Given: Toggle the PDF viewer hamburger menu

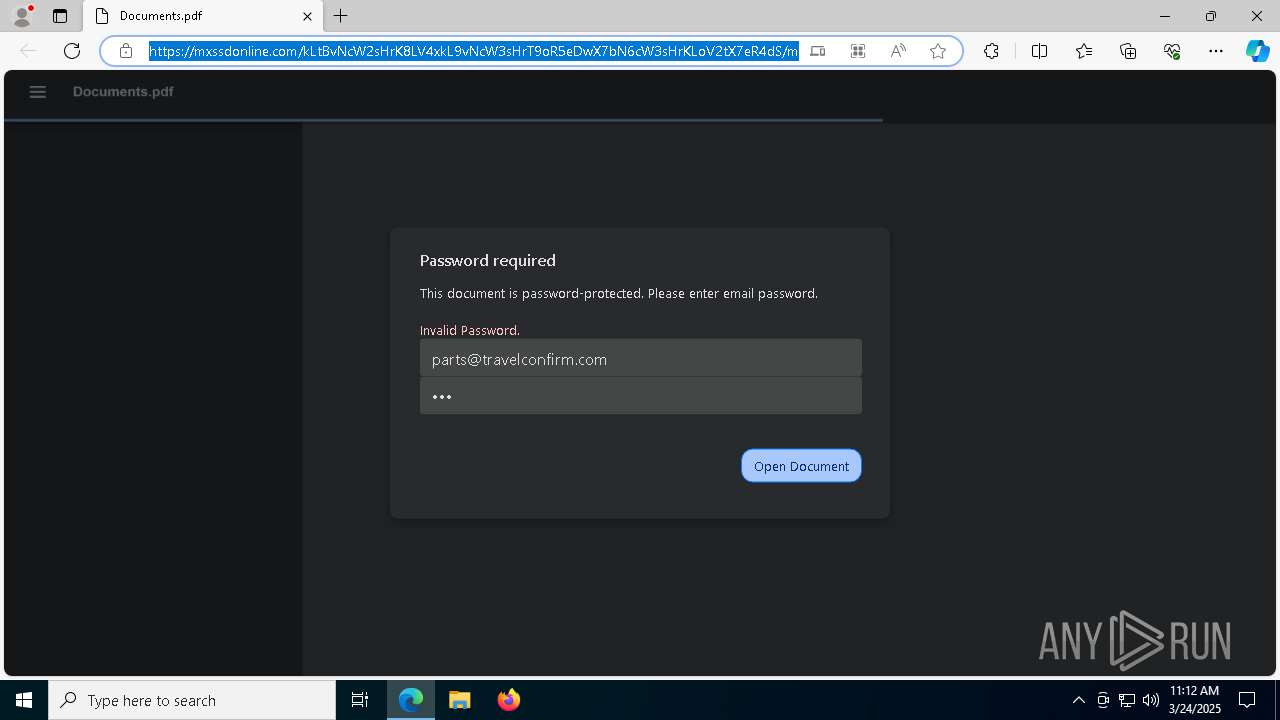Looking at the screenshot, I should coord(38,92).
